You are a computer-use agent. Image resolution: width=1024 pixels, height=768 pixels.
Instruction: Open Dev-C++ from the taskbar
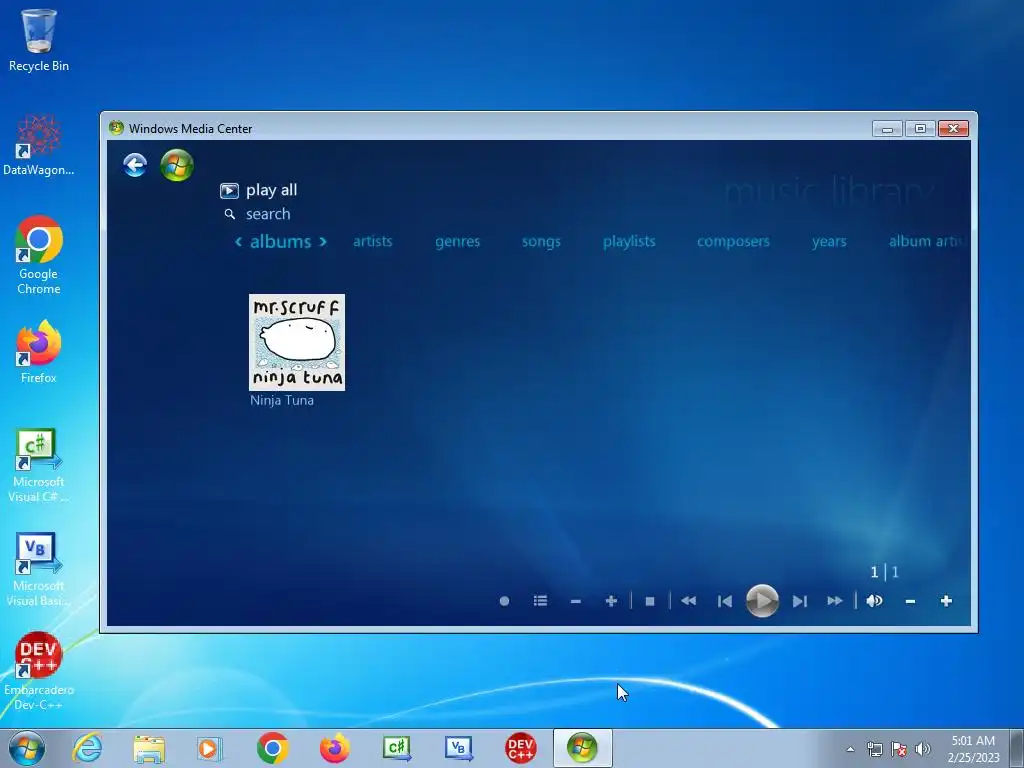[520, 748]
